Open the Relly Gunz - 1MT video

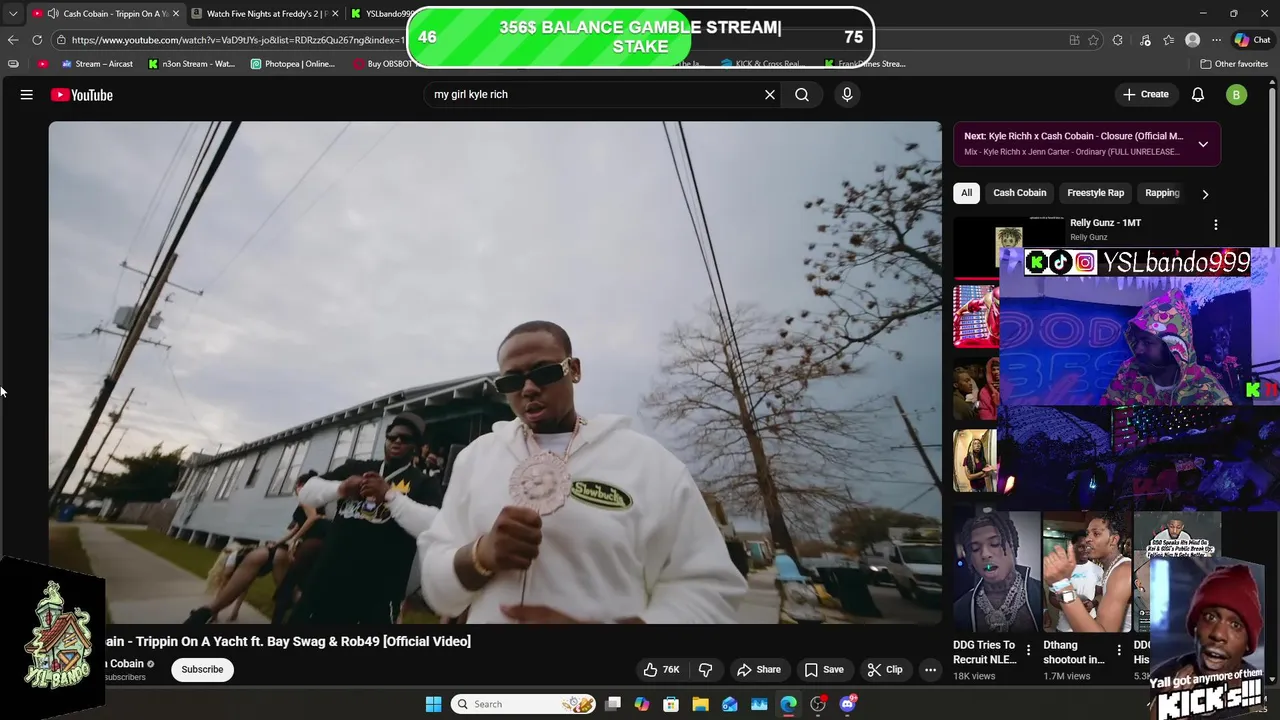[x=1105, y=223]
